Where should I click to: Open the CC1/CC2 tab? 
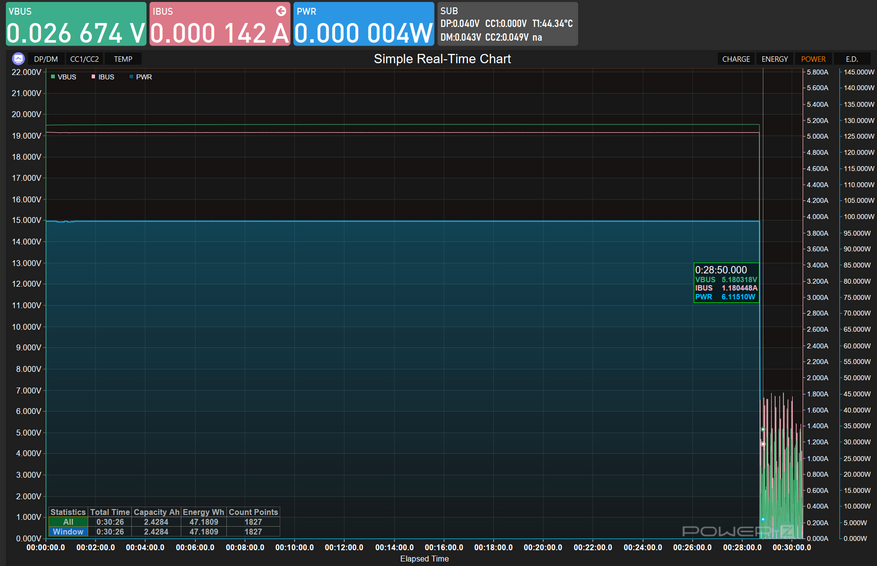pos(84,59)
